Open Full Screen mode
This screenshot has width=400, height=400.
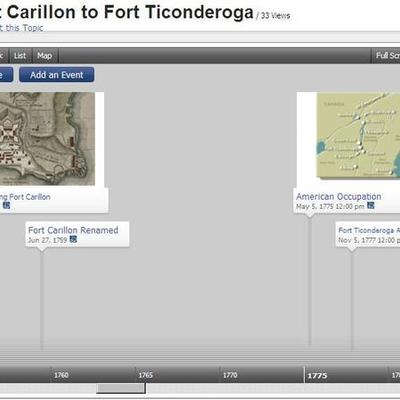(386, 56)
